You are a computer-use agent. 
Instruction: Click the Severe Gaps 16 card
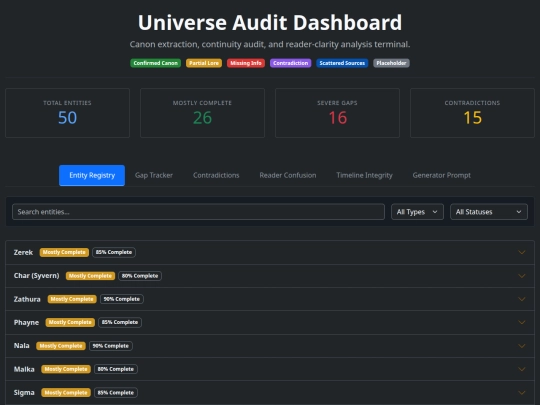pyautogui.click(x=337, y=113)
